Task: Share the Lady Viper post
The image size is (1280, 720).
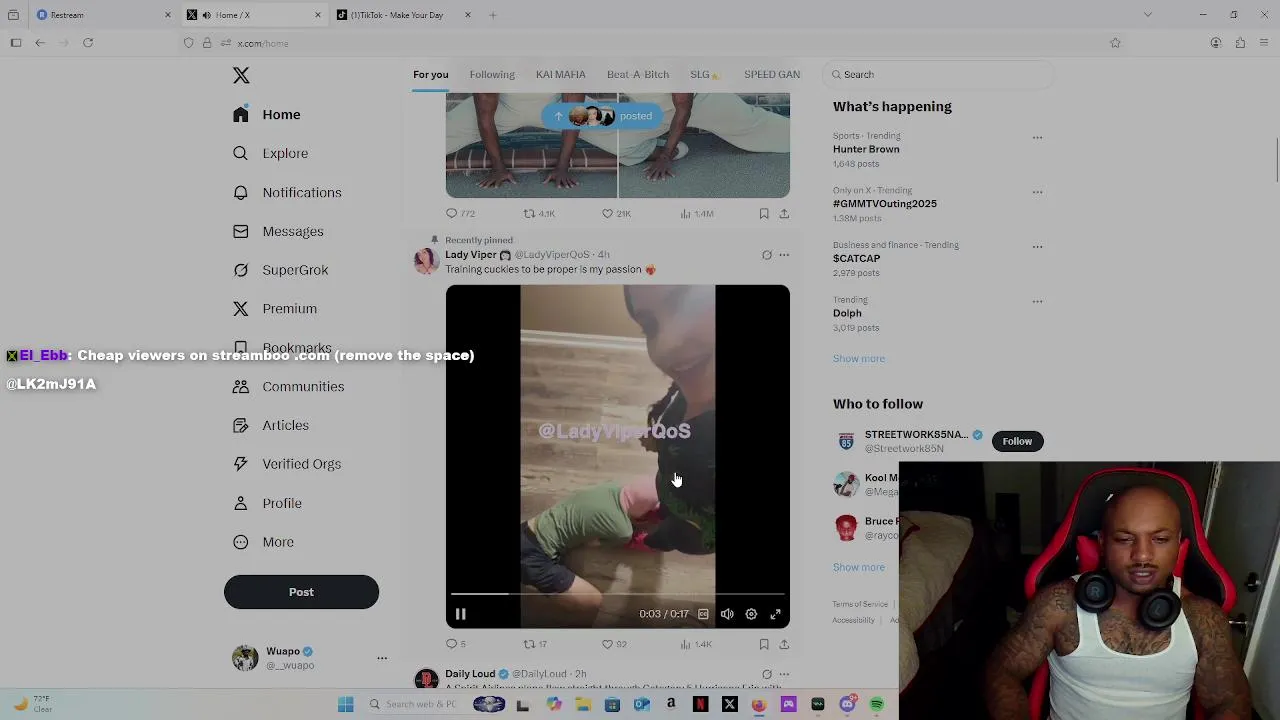Action: (x=784, y=644)
